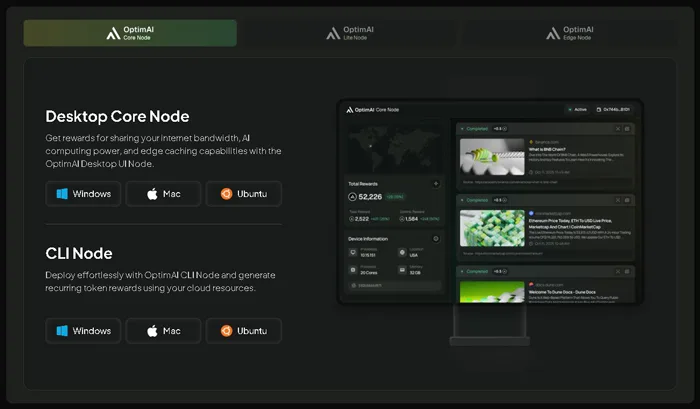
Task: Click the square icon on Dune Docs card header
Action: click(627, 271)
